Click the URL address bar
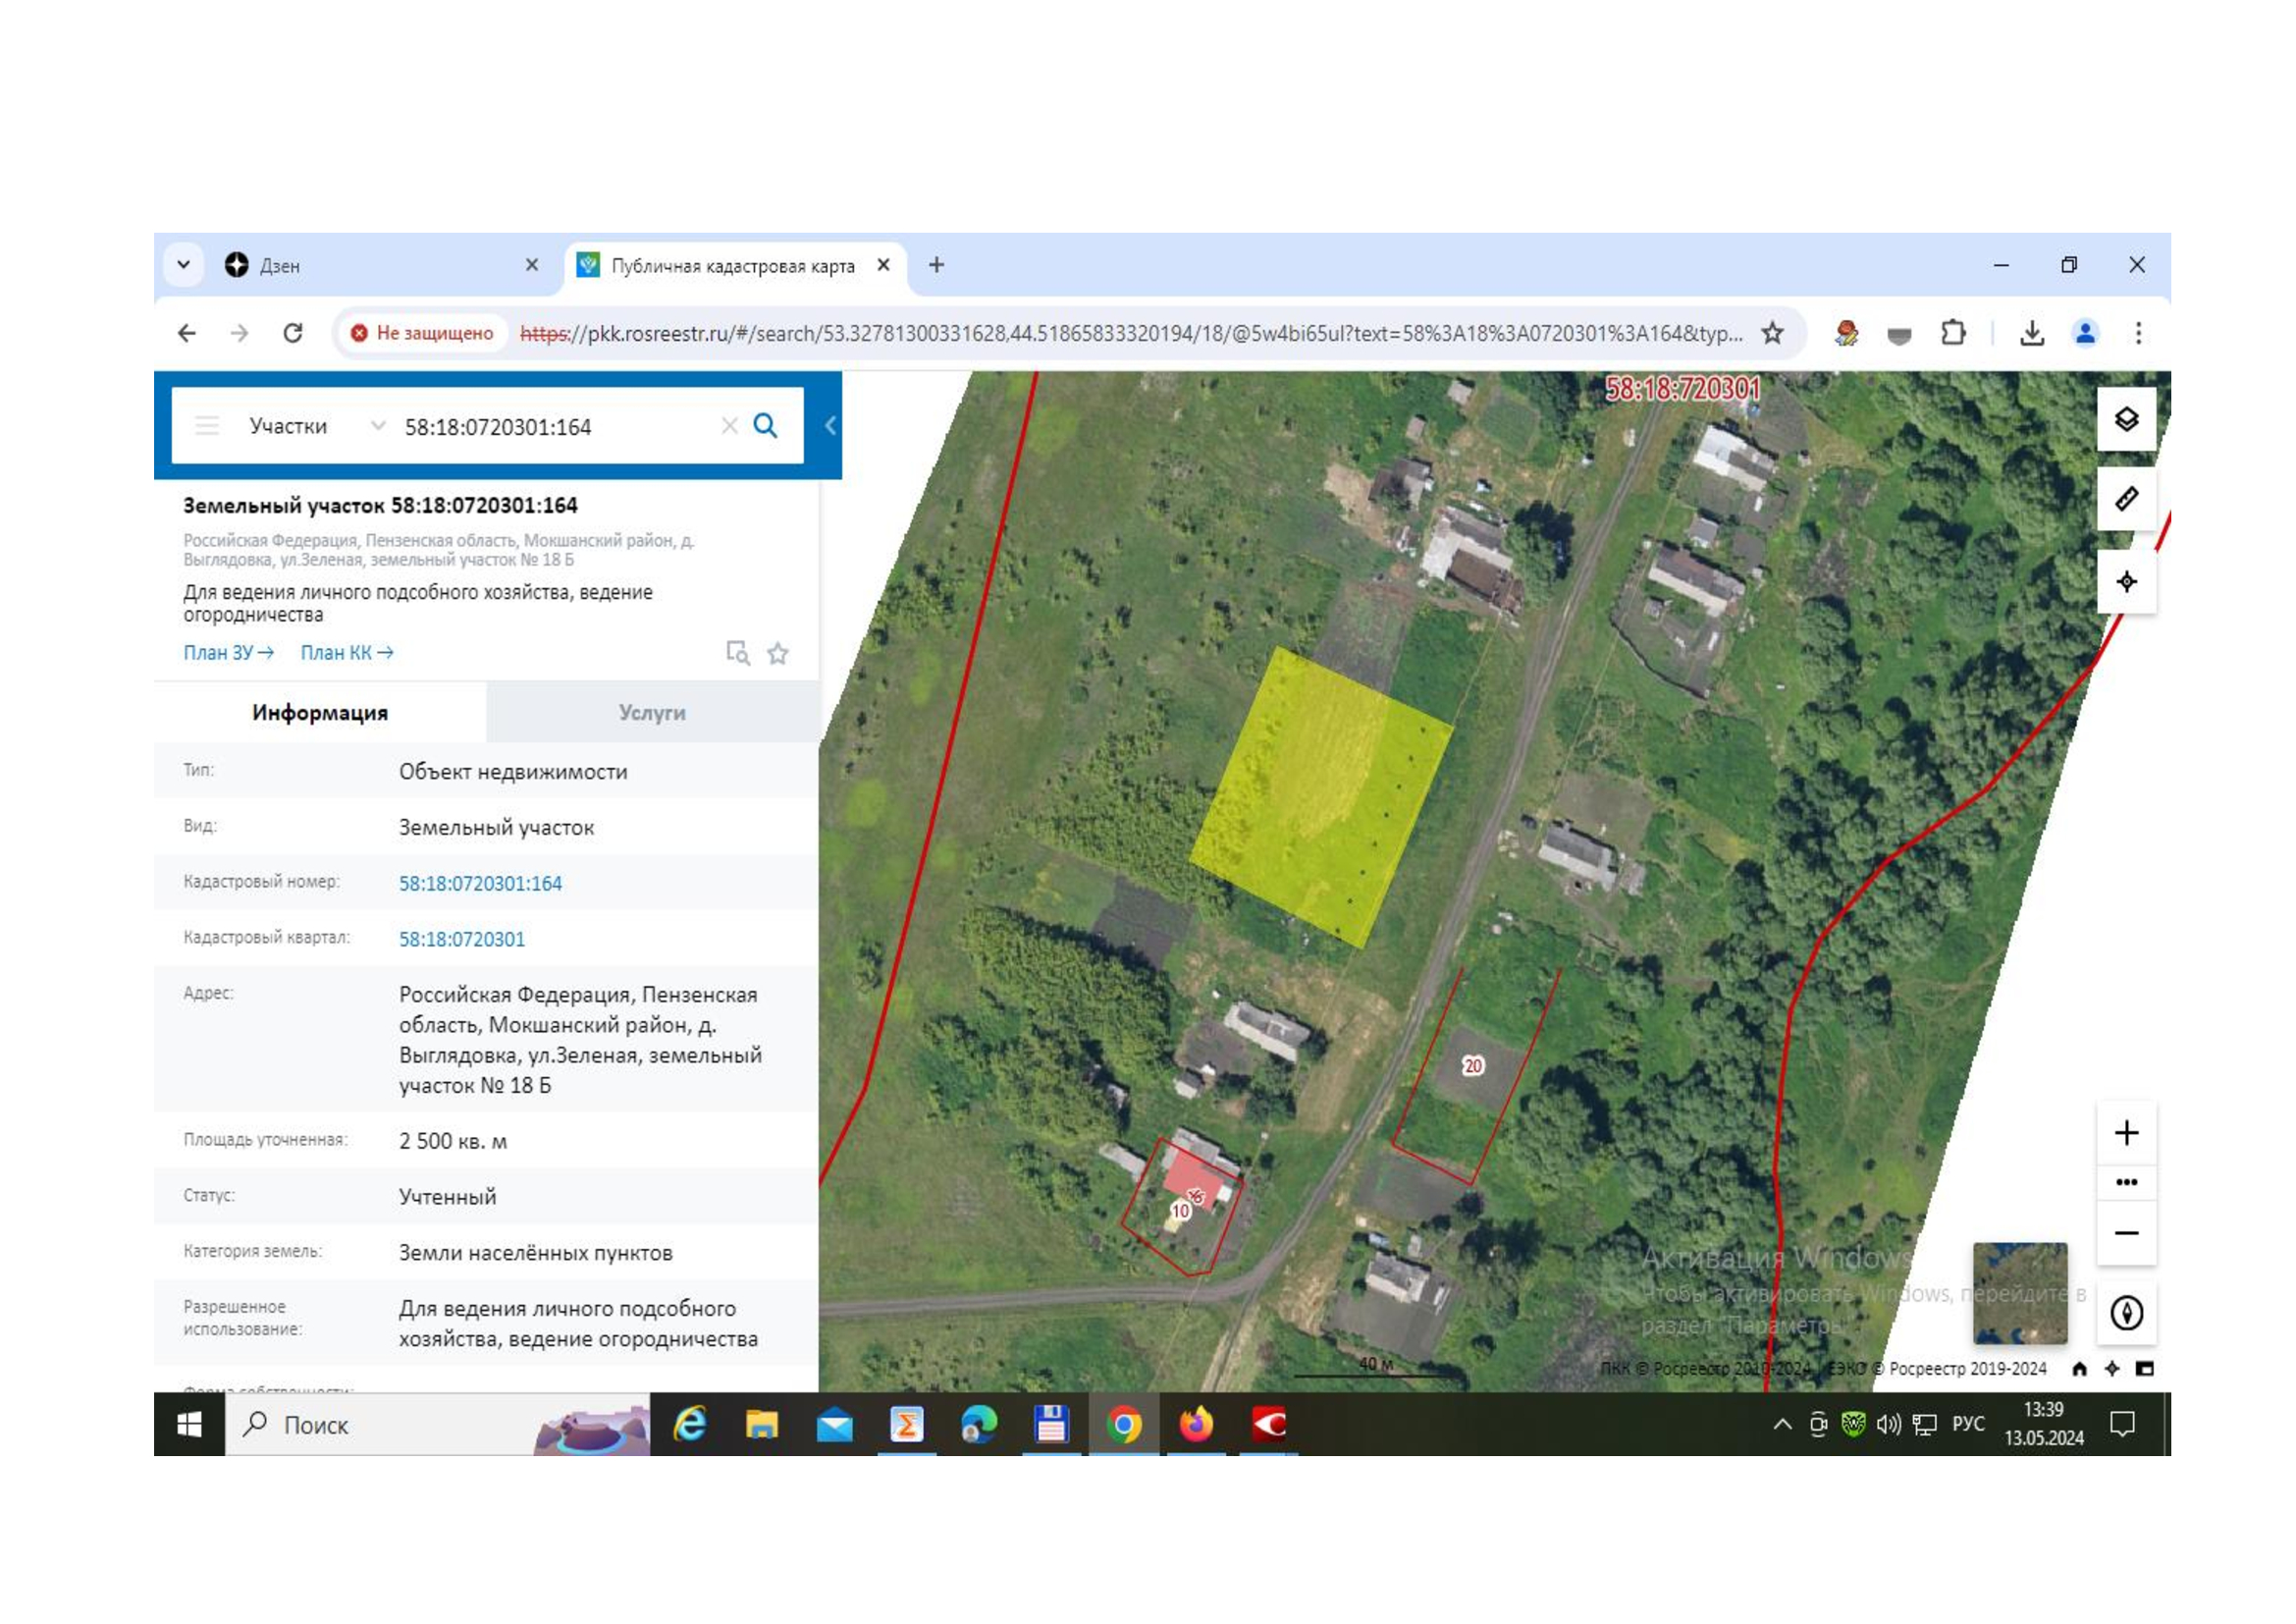The width and height of the screenshot is (2296, 1624). click(1130, 334)
